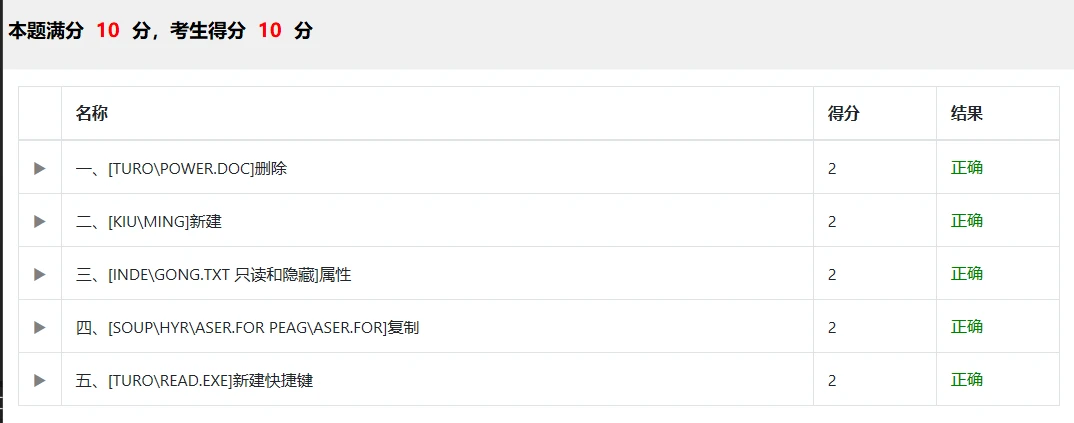The height and width of the screenshot is (423, 1074).
Task: Click the red full-score number after 本题满分
Action: tap(108, 31)
